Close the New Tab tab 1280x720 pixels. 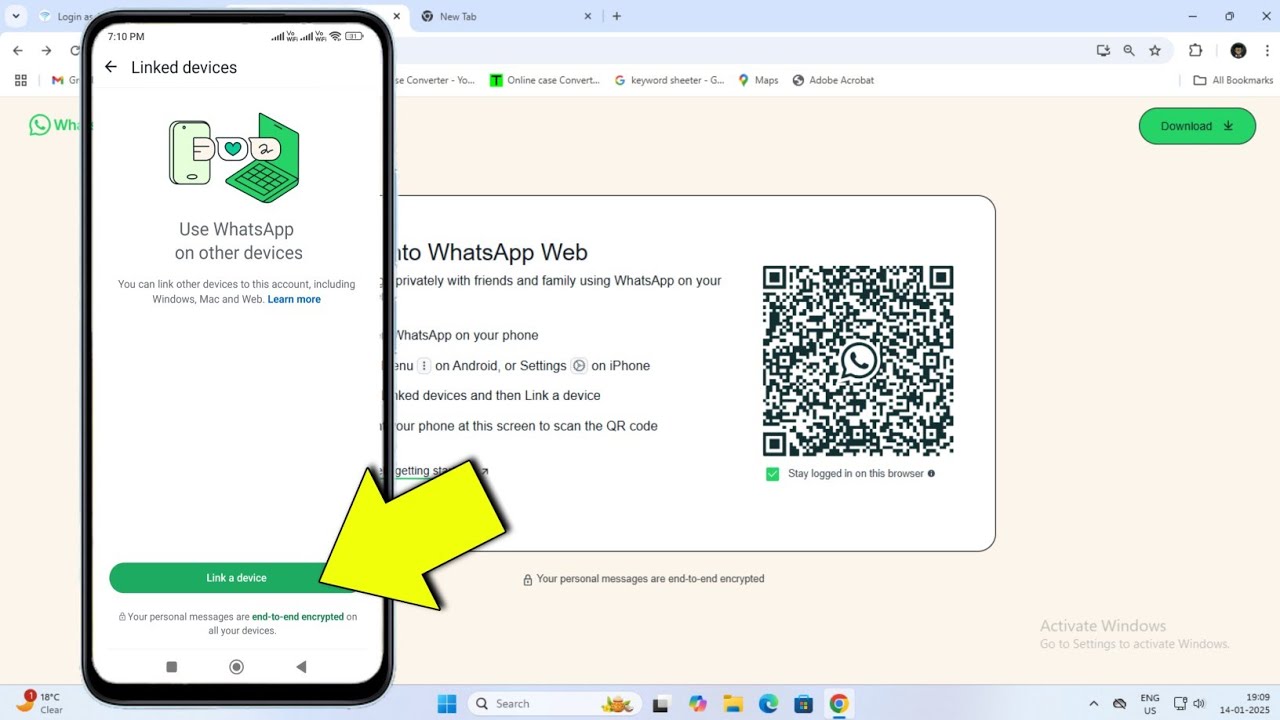coord(588,17)
